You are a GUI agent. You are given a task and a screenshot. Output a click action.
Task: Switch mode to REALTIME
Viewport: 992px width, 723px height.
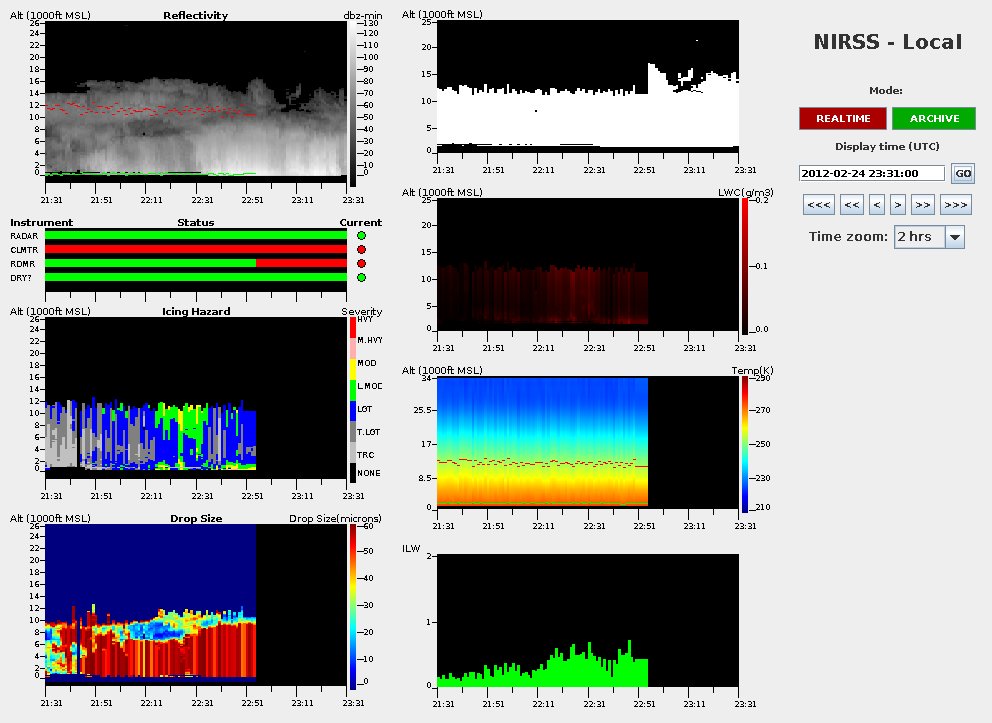click(842, 119)
